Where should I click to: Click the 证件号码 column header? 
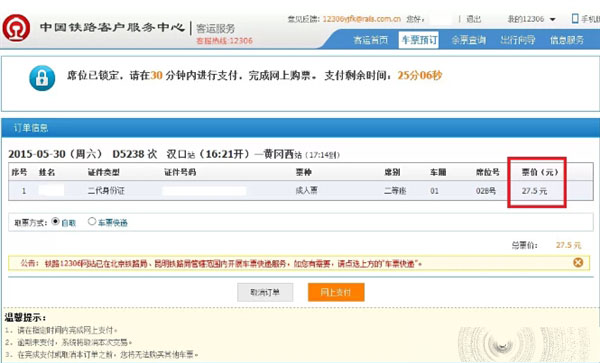click(180, 172)
